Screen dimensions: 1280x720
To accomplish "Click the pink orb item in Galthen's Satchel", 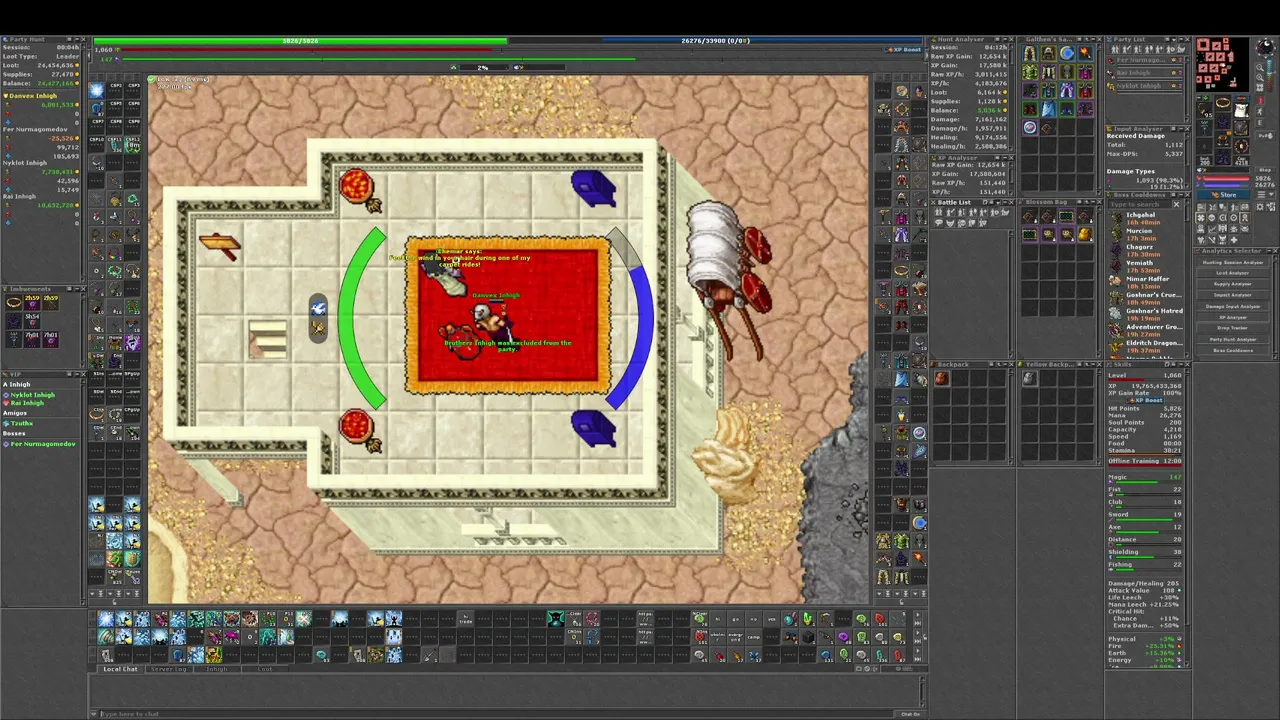I will 1030,128.
